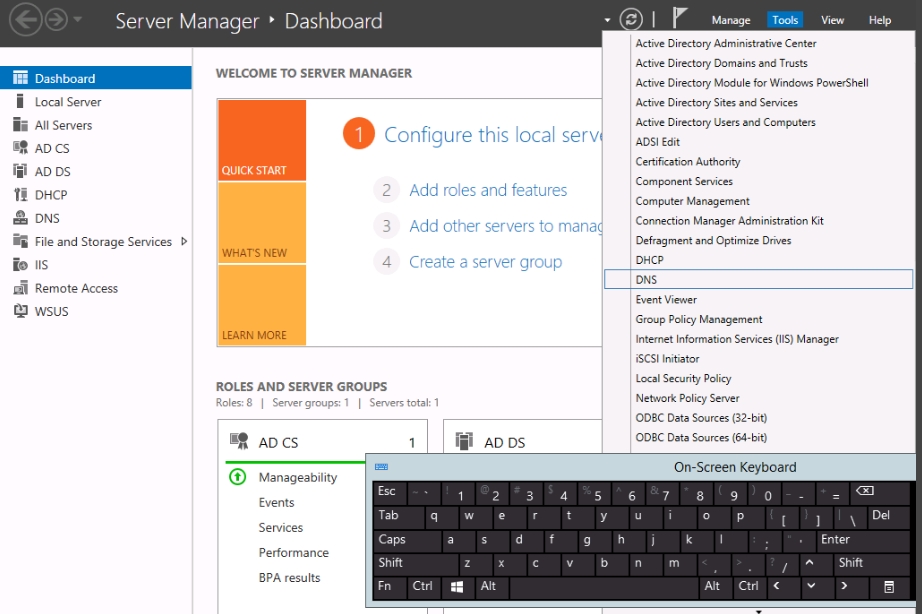Viewport: 922px width, 614px height.
Task: Choose DHCP in the Tools menu
Action: (x=649, y=260)
